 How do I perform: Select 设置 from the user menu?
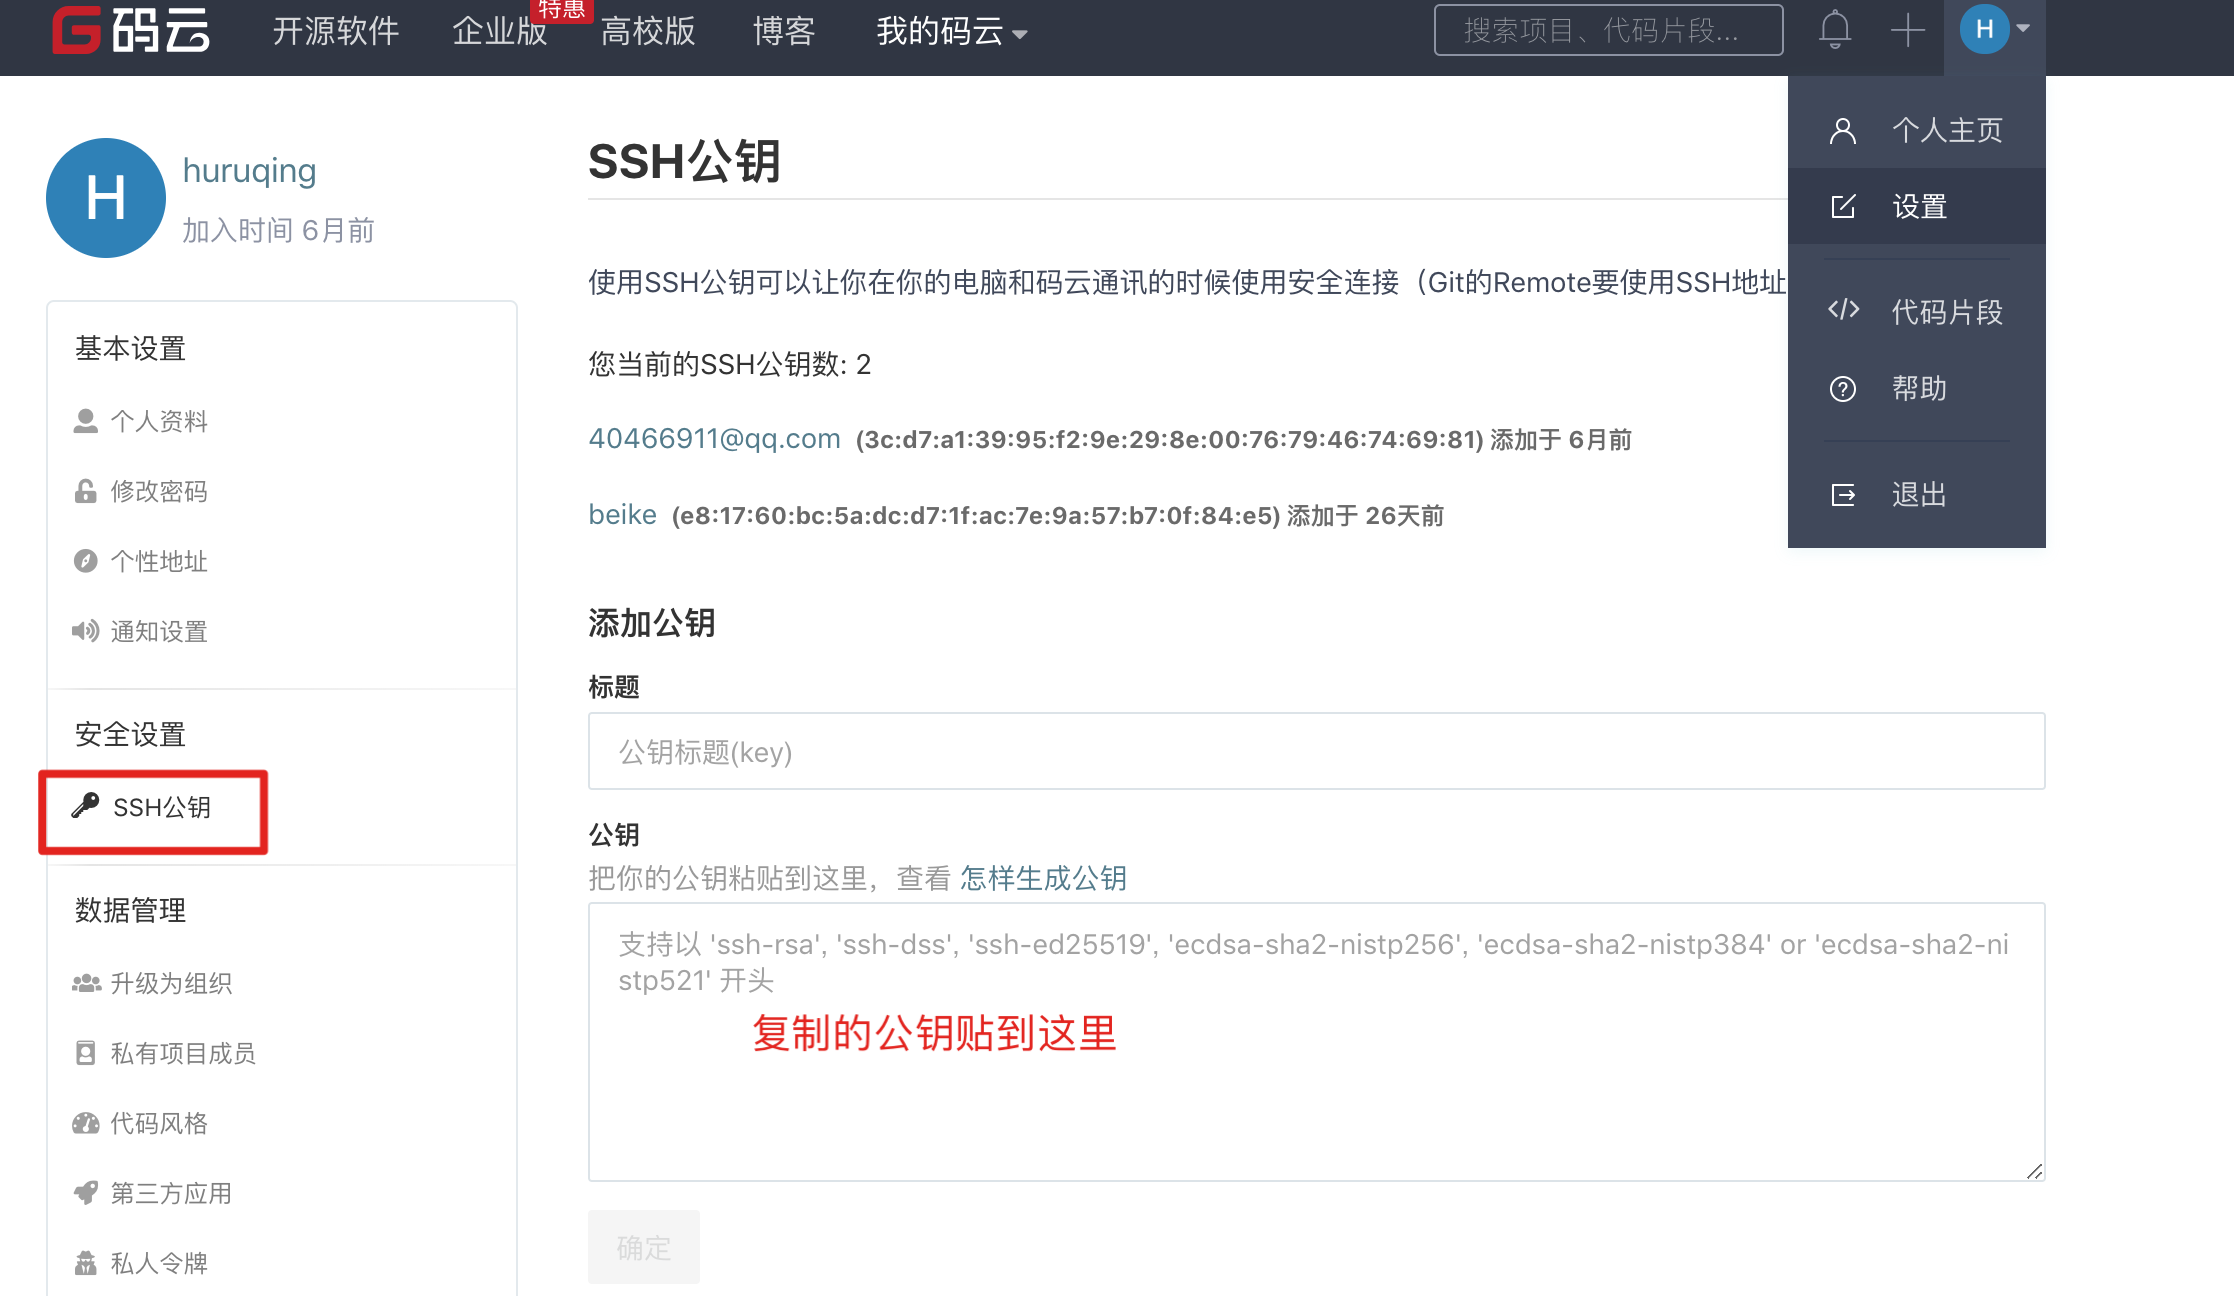(x=1917, y=206)
